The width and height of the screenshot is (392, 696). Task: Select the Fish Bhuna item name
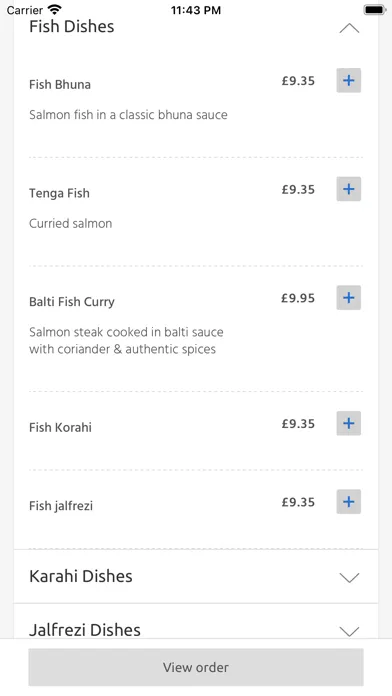pyautogui.click(x=60, y=84)
